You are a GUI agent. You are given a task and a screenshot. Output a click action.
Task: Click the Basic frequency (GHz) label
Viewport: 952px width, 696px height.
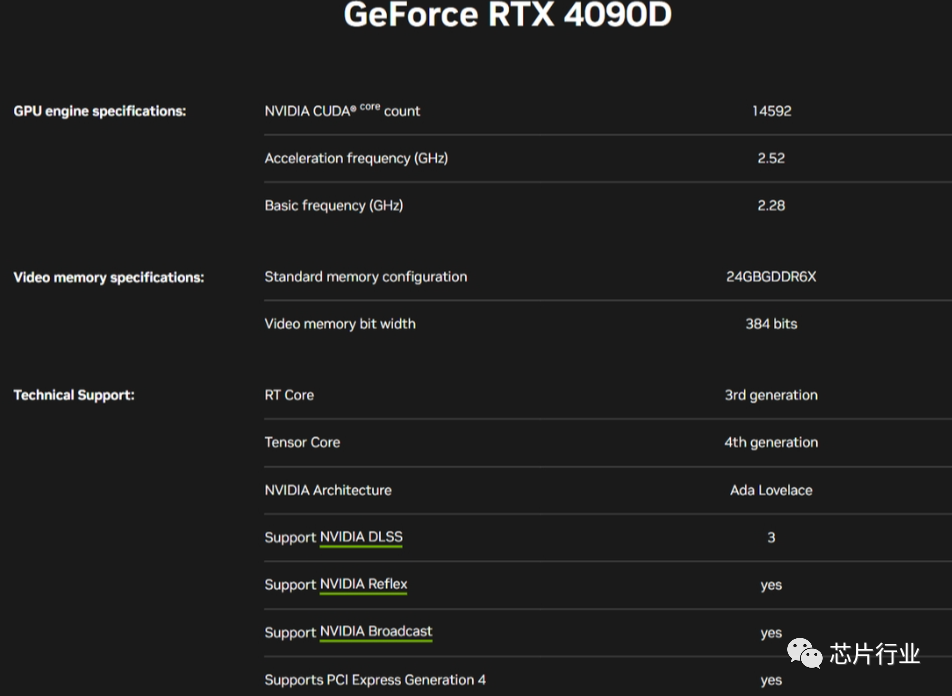(x=334, y=206)
